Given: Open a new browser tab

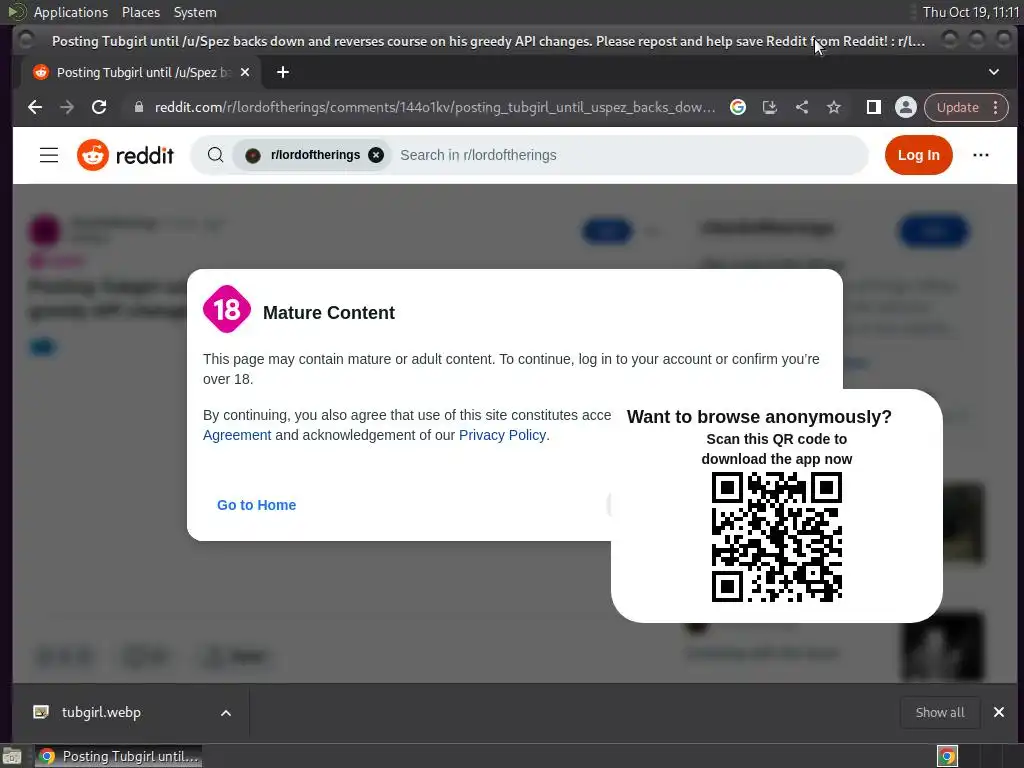Looking at the screenshot, I should click(283, 72).
